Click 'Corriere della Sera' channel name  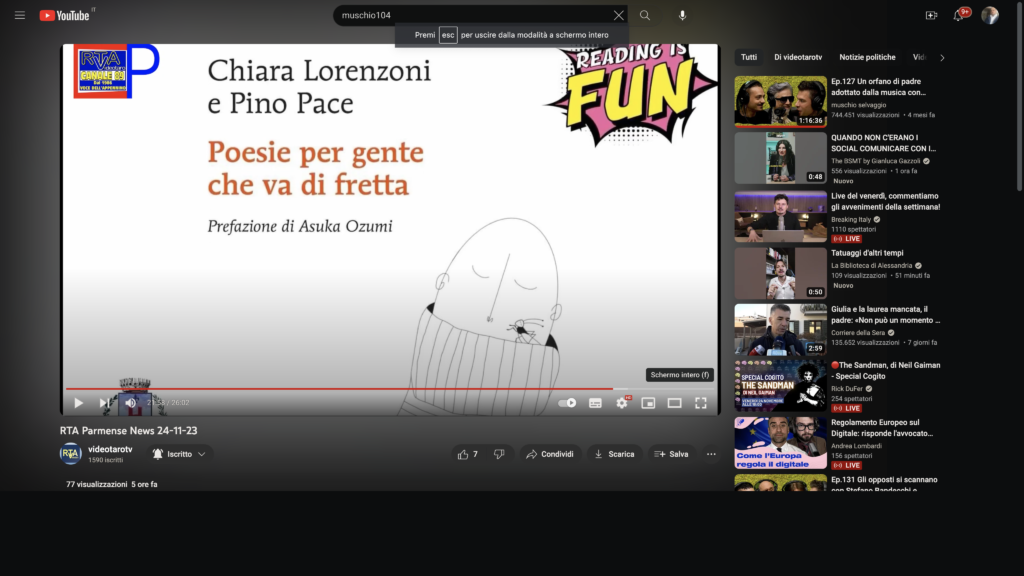(858, 332)
